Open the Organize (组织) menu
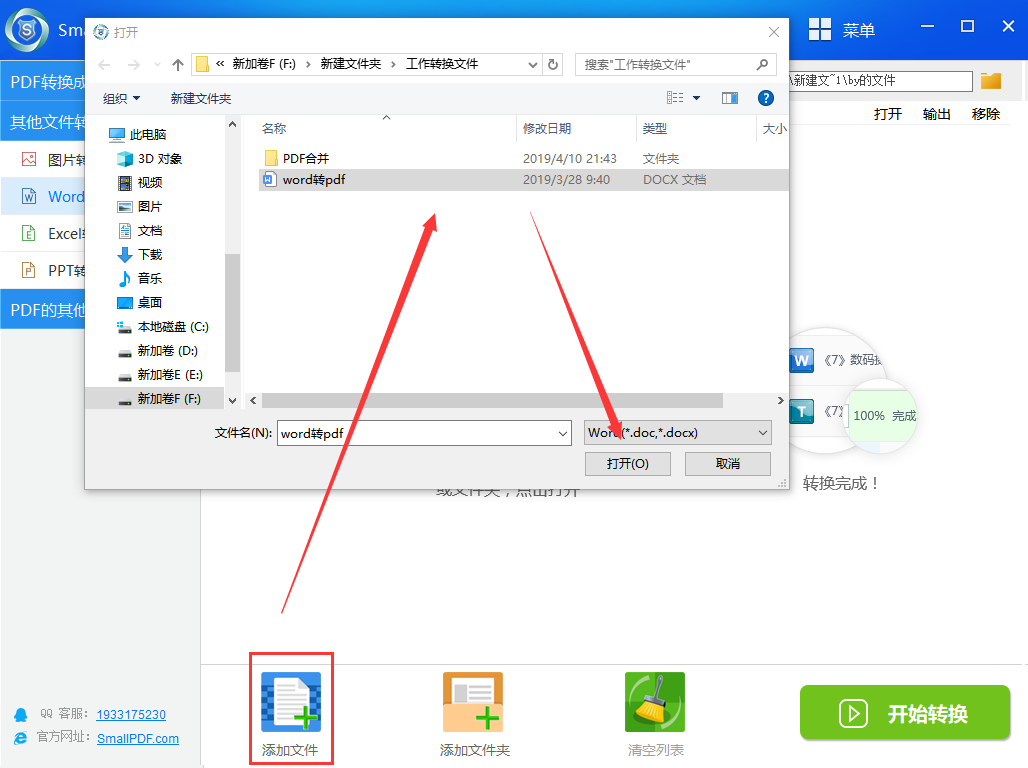The width and height of the screenshot is (1028, 768). (122, 98)
